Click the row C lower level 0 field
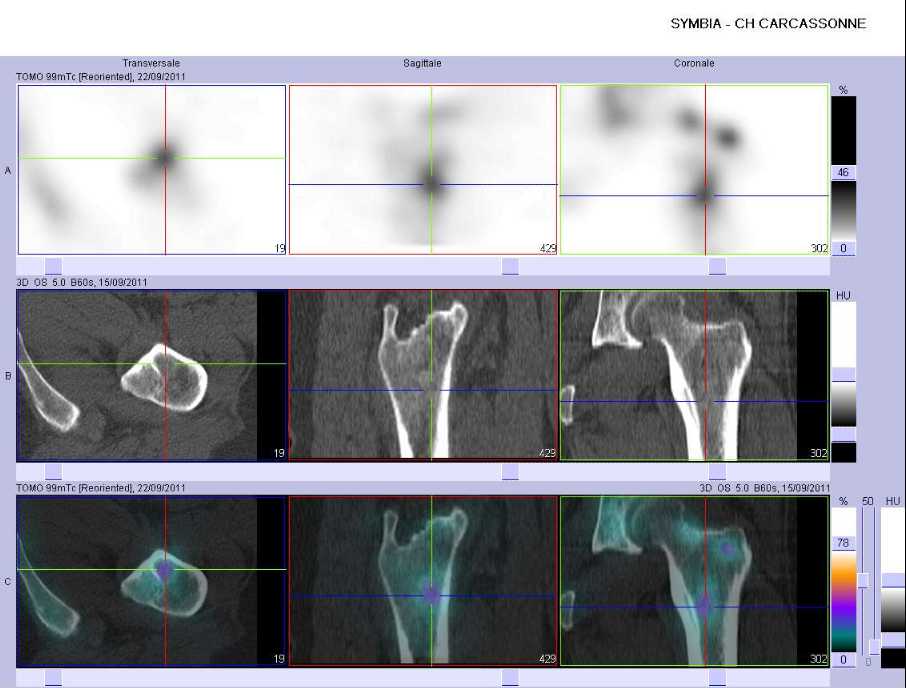 pyautogui.click(x=843, y=659)
